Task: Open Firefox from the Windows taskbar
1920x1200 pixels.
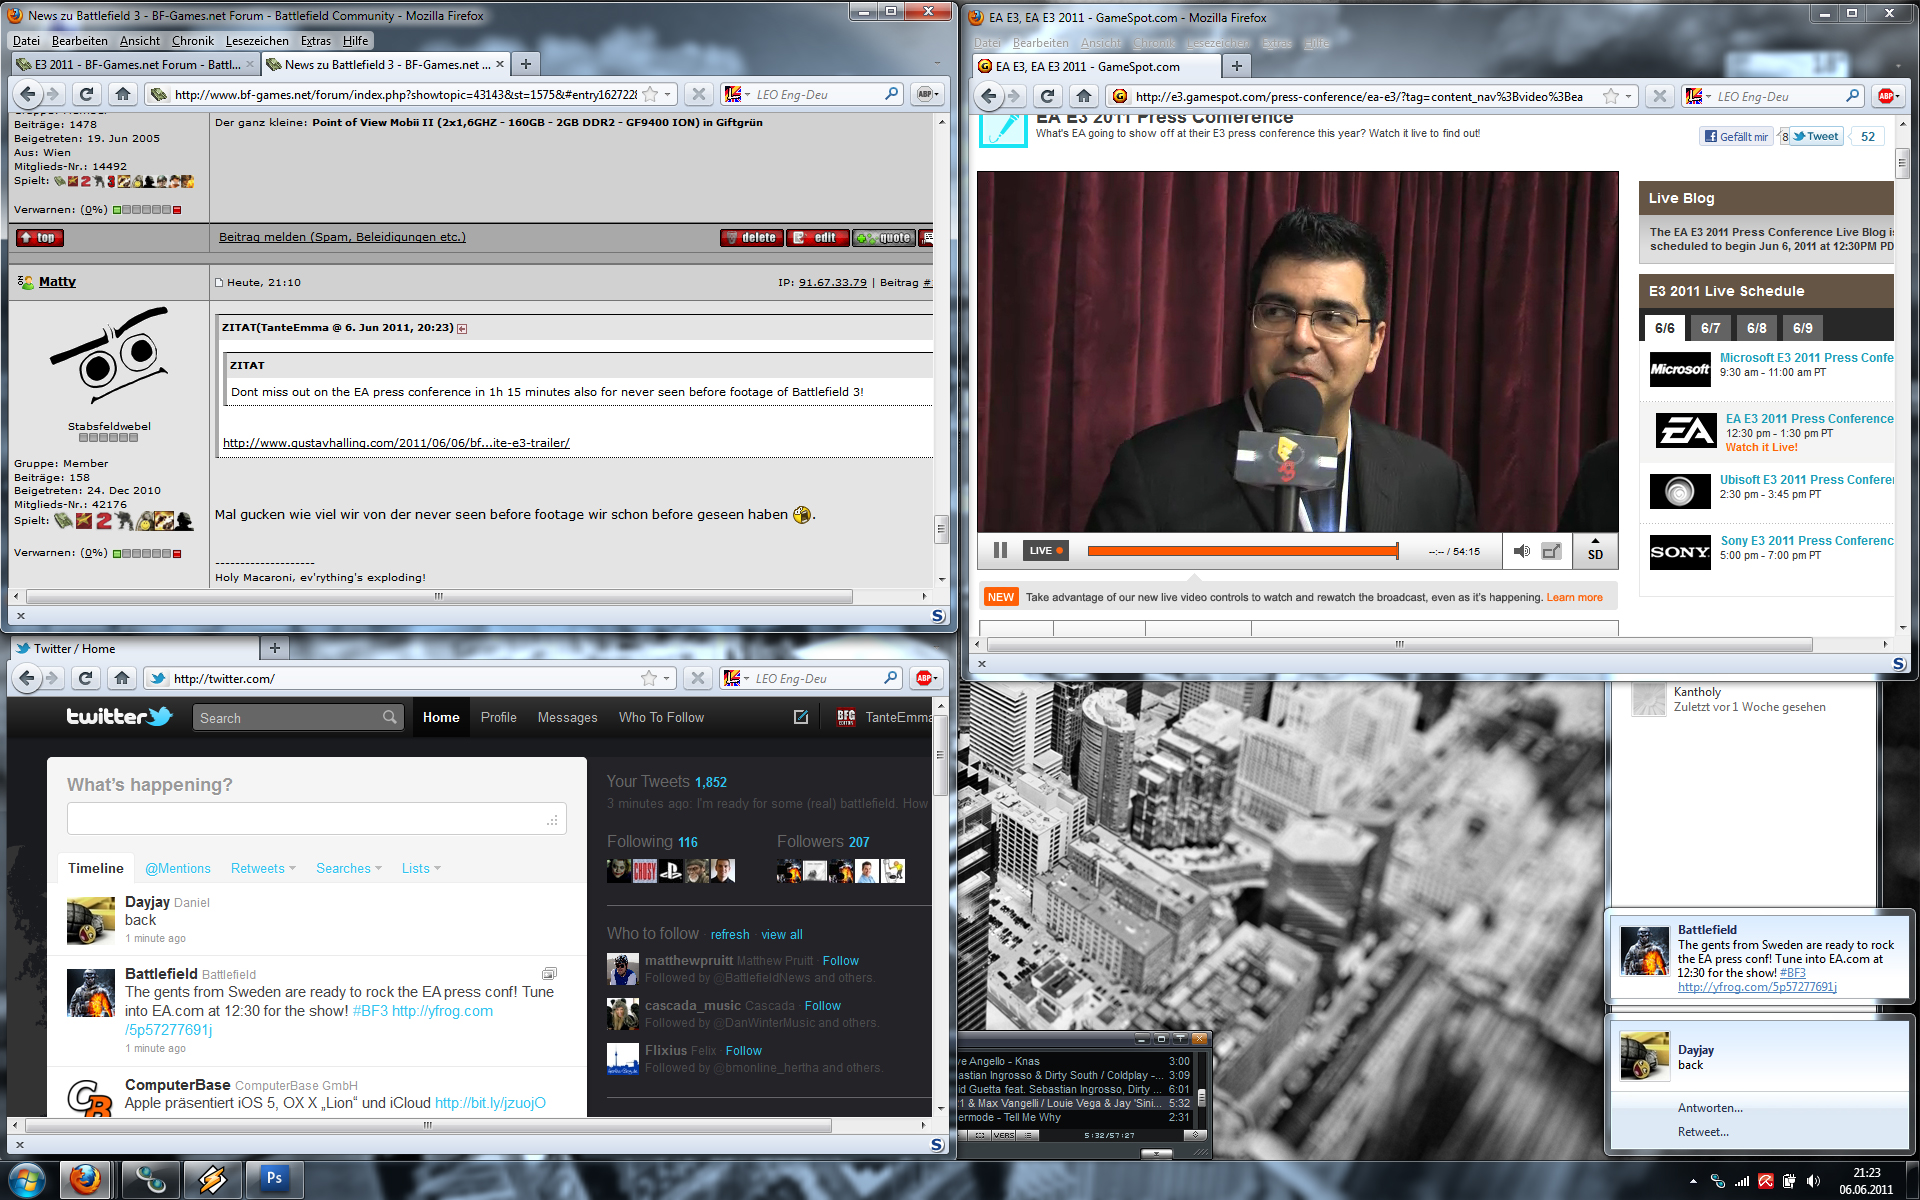Action: tap(86, 1180)
